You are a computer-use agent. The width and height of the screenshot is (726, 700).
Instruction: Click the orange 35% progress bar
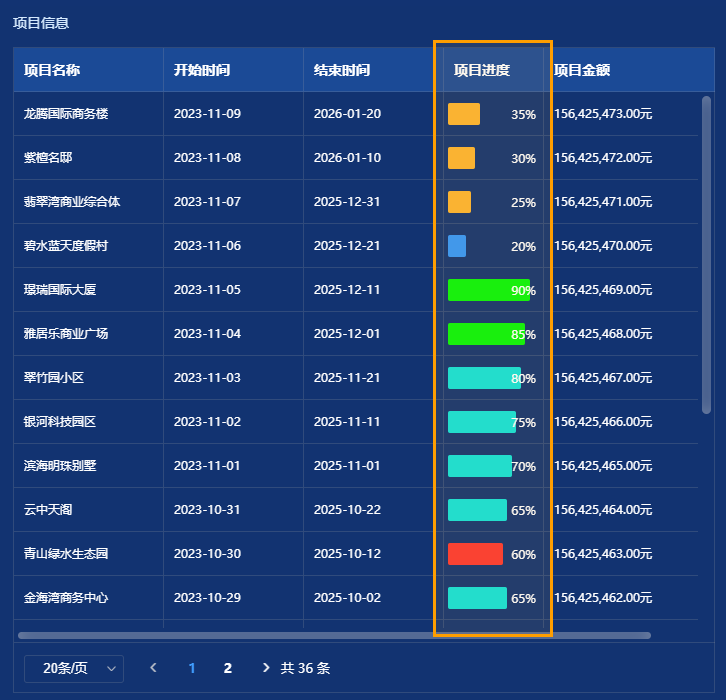click(x=464, y=114)
